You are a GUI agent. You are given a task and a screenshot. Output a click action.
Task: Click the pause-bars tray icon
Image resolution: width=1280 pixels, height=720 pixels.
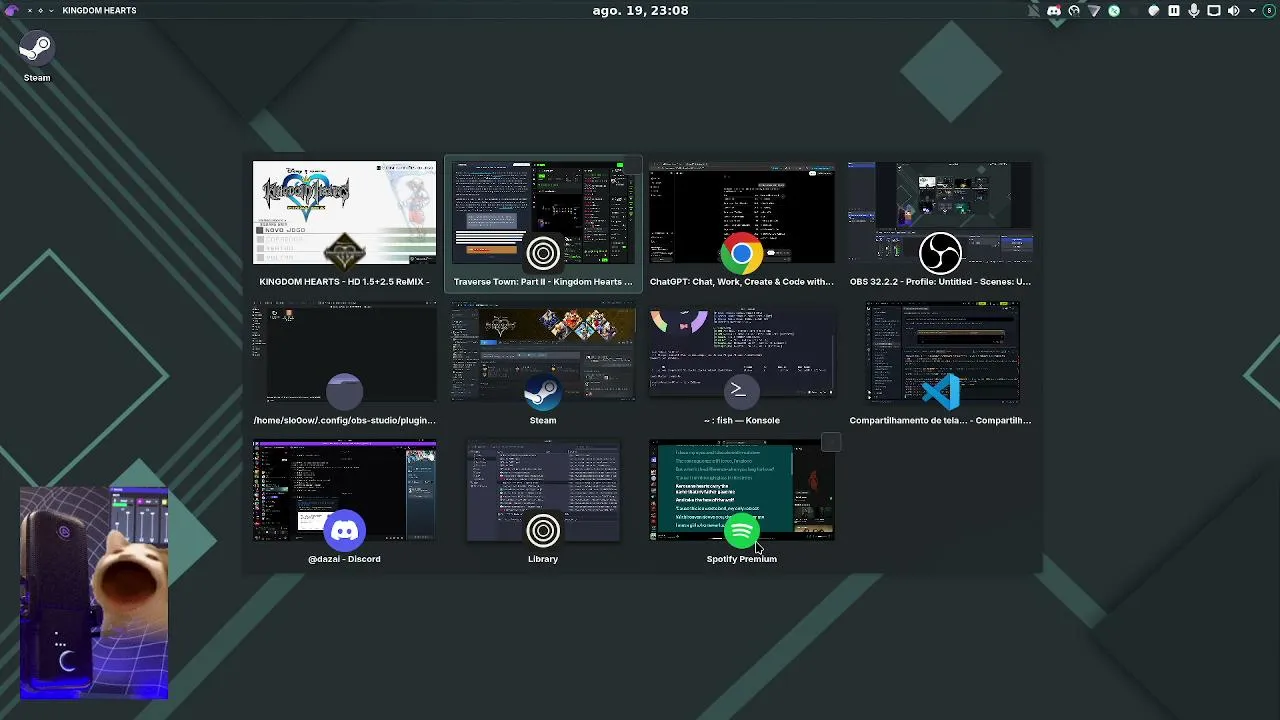tap(1174, 11)
